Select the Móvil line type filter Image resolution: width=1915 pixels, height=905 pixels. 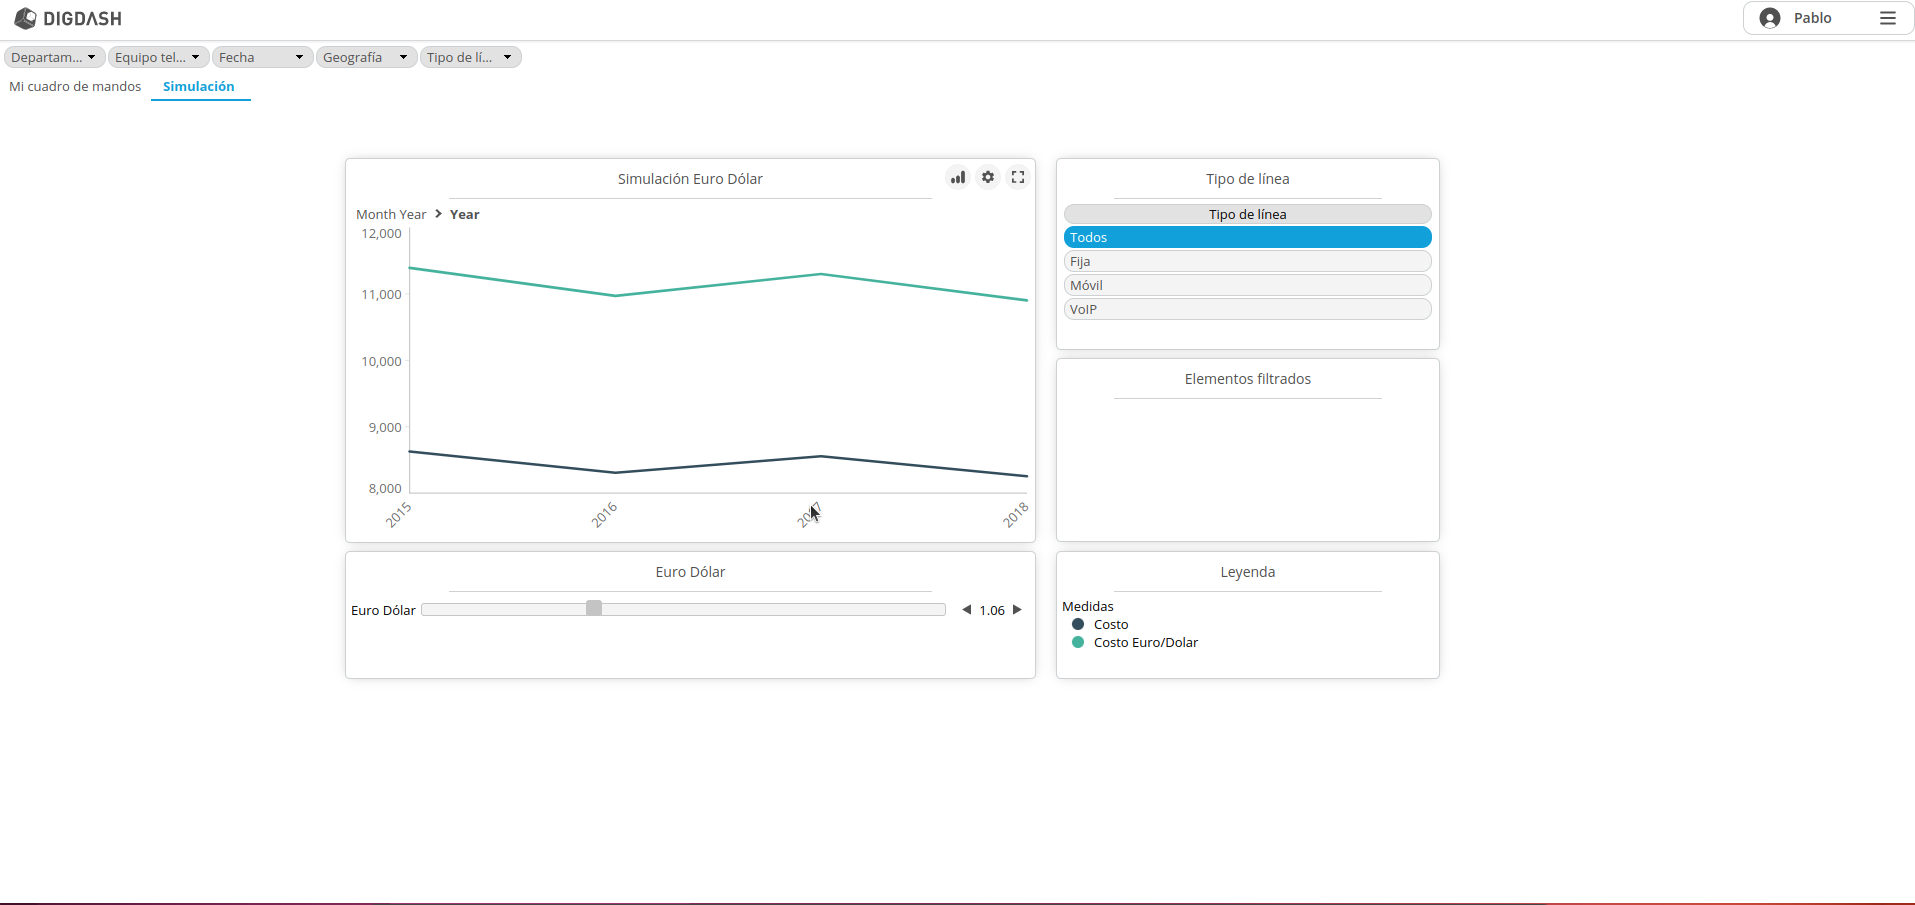coord(1247,285)
